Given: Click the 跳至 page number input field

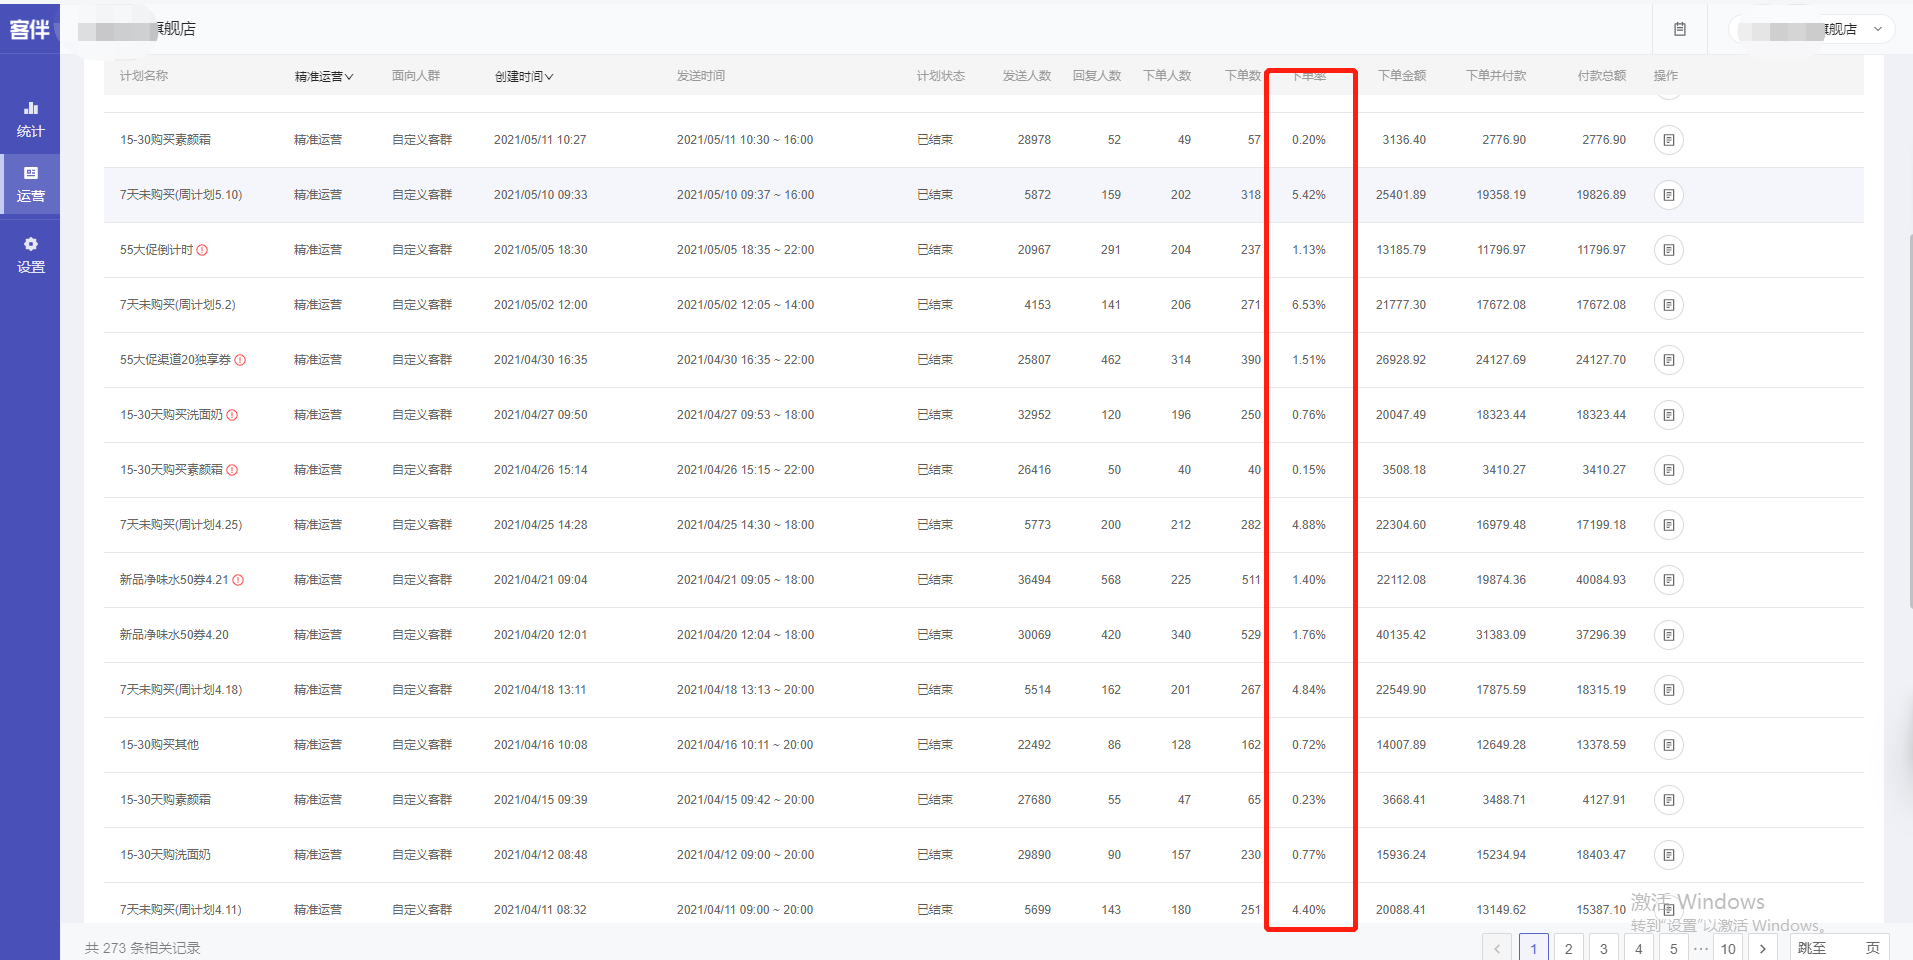Looking at the screenshot, I should tap(1845, 948).
